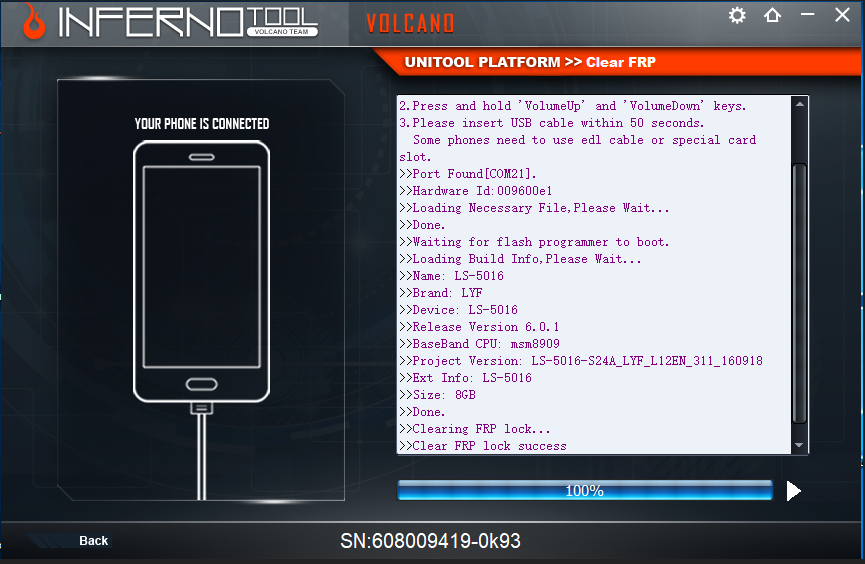Click log line 'Loading Build Info,Please Wait...'

tap(520, 259)
